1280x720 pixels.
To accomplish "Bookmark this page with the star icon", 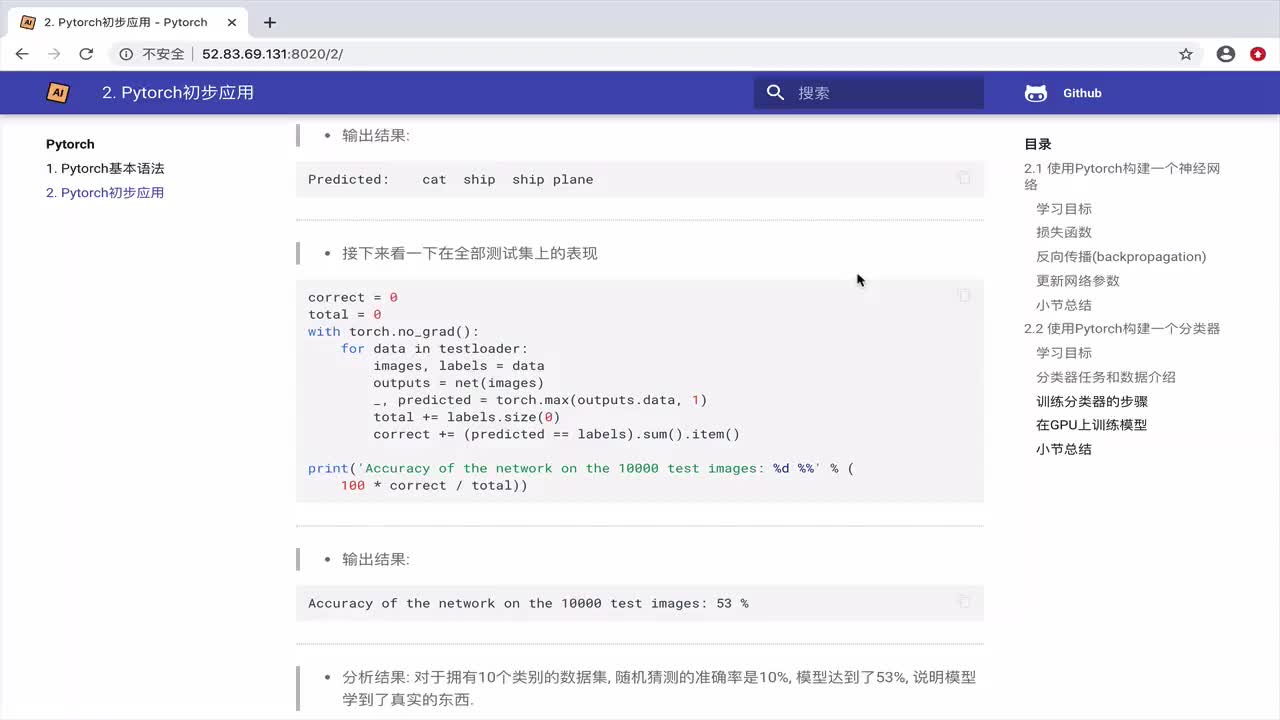I will (1186, 54).
